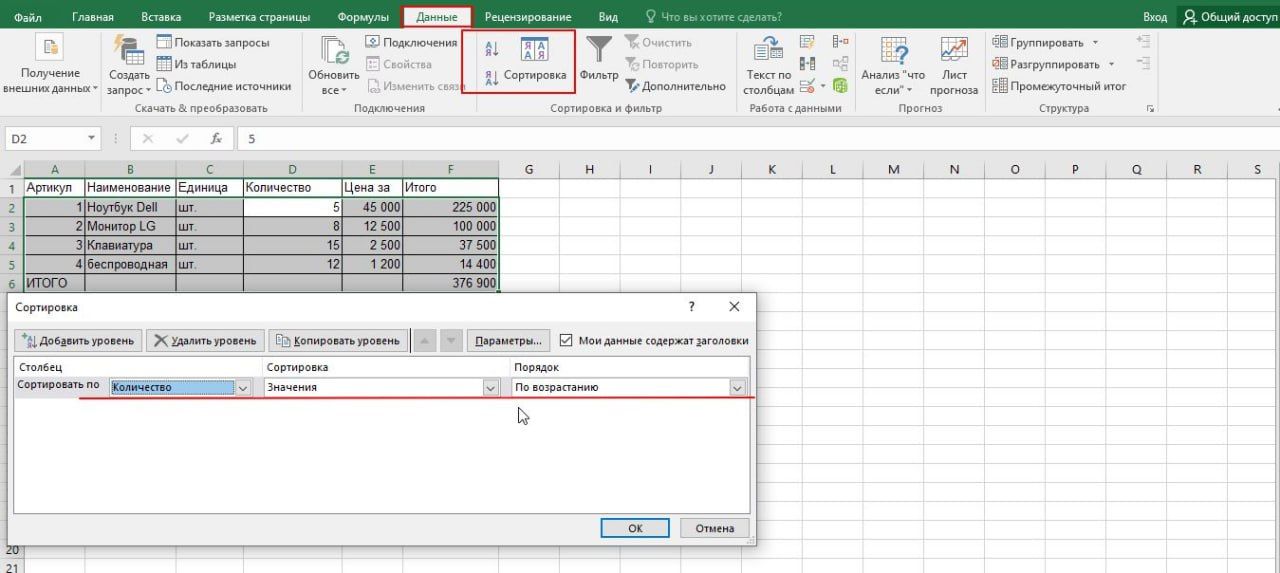
Task: Select cell containing Ноутбук Dell
Action: point(130,207)
